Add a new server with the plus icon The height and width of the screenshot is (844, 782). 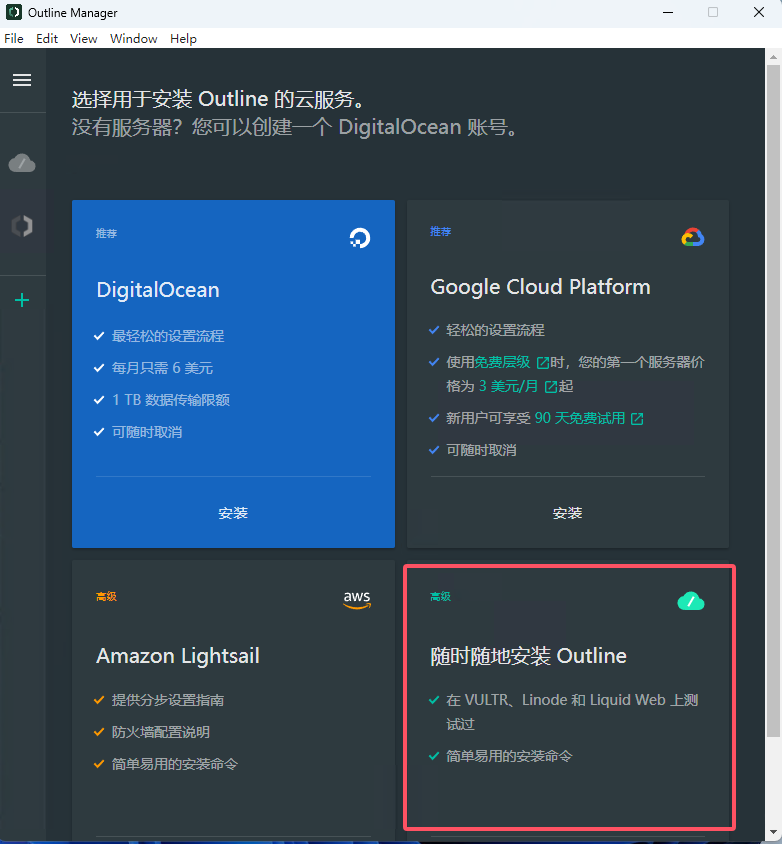pos(22,300)
